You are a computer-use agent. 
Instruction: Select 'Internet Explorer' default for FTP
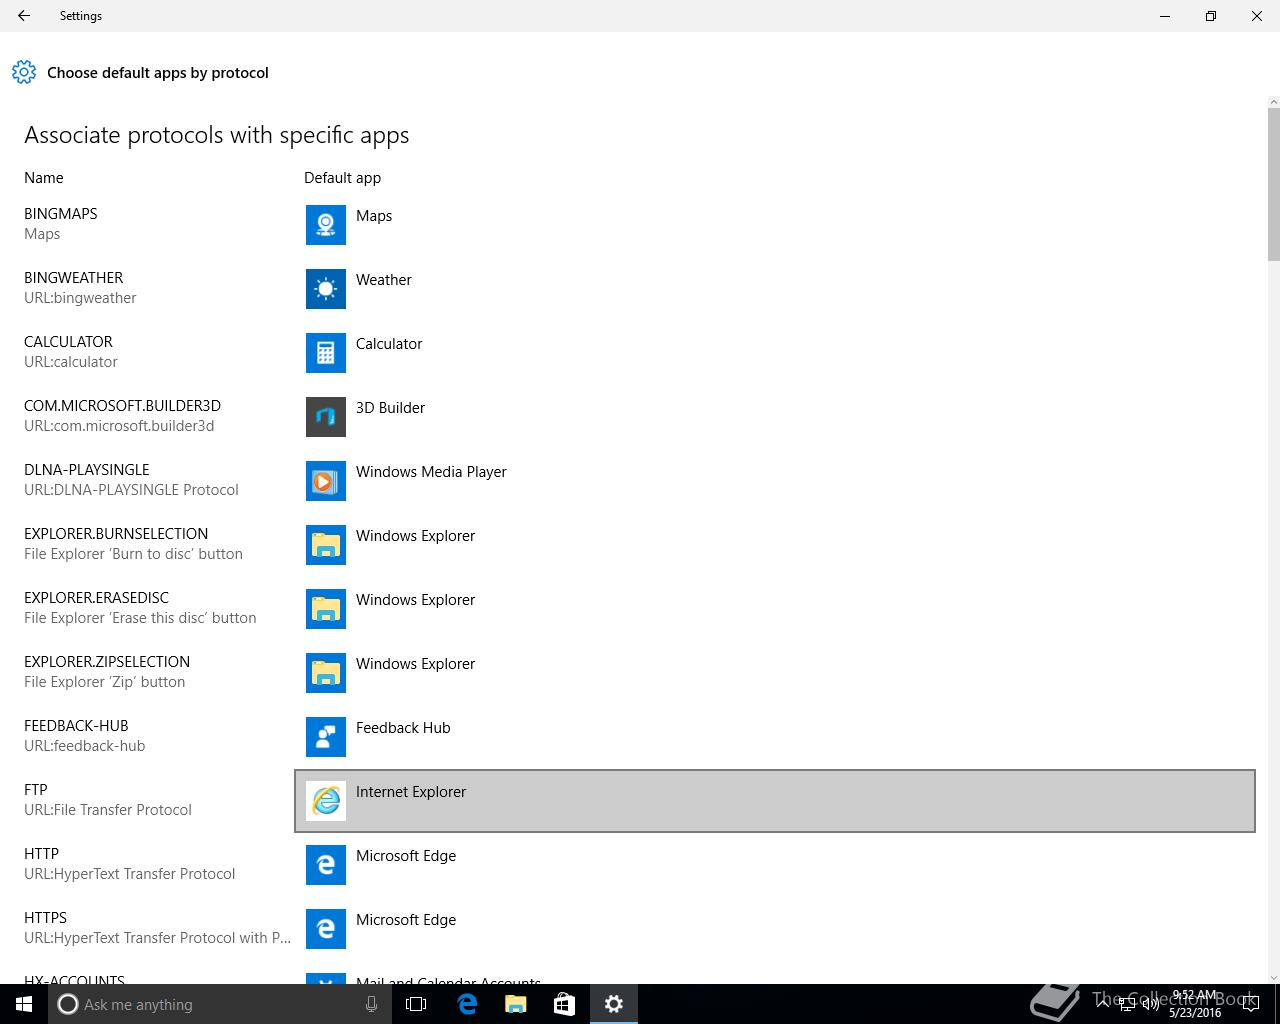click(411, 792)
